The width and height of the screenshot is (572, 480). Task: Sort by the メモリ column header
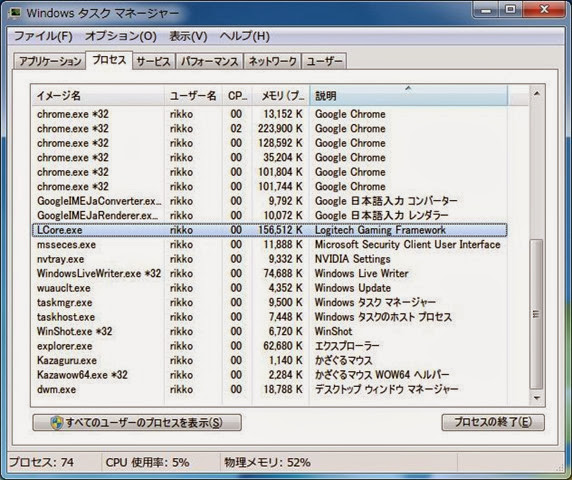point(281,96)
